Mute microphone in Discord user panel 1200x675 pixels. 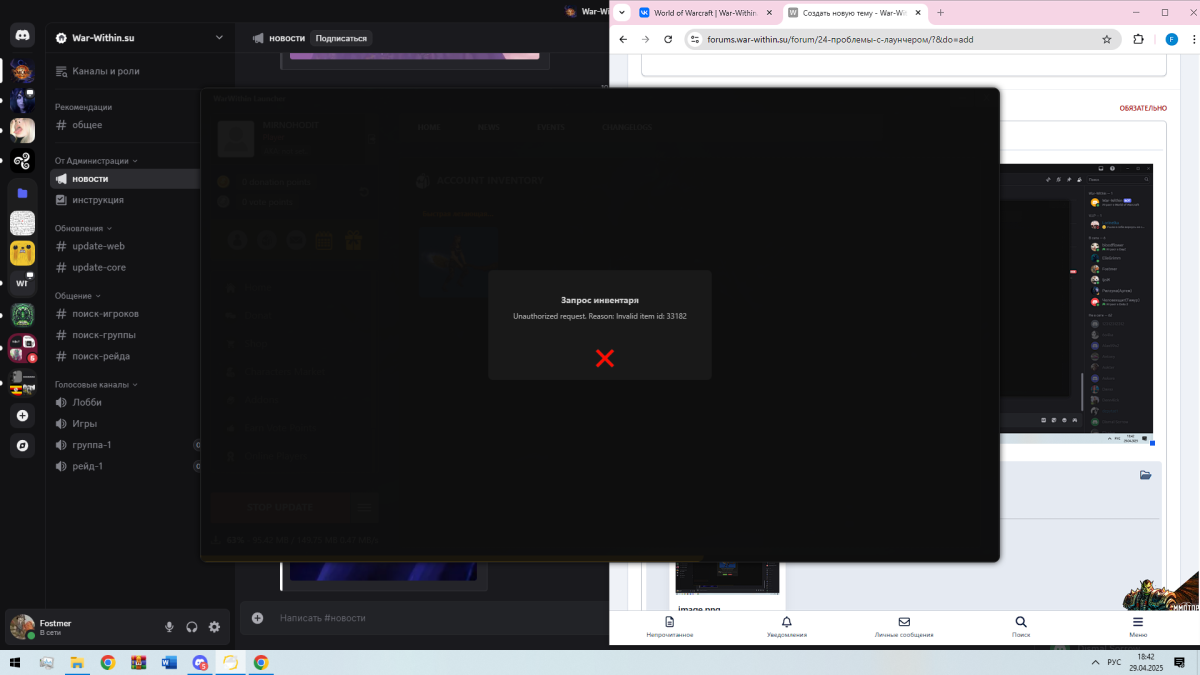pos(169,627)
